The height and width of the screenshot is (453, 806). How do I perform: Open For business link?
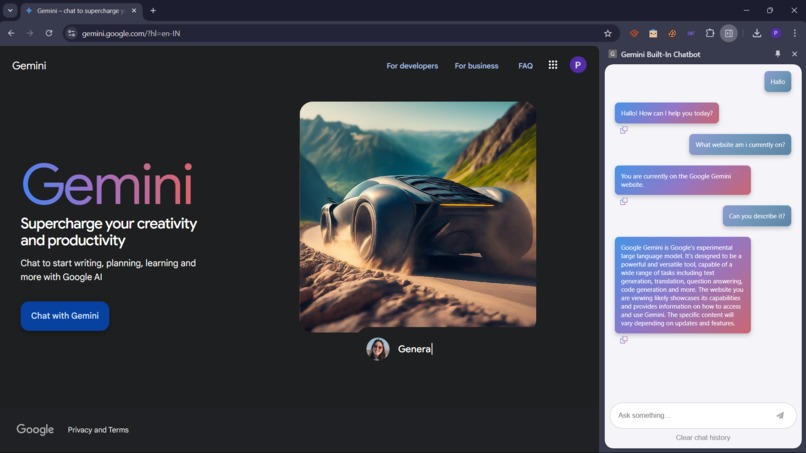point(477,66)
